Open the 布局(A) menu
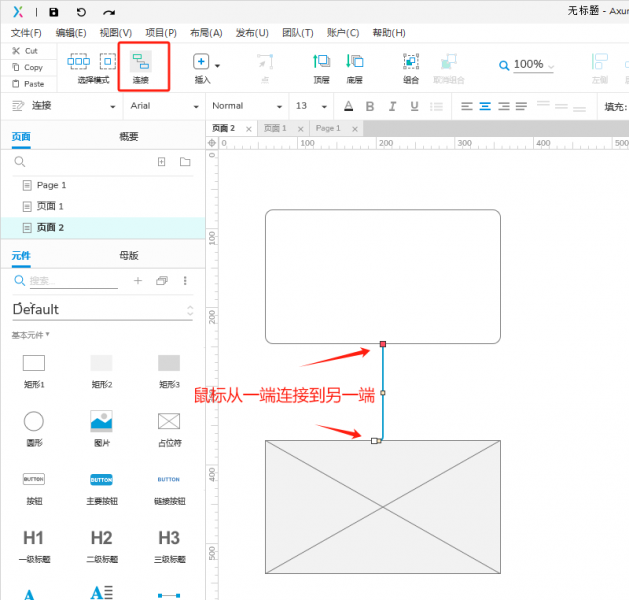629x600 pixels. pos(206,33)
